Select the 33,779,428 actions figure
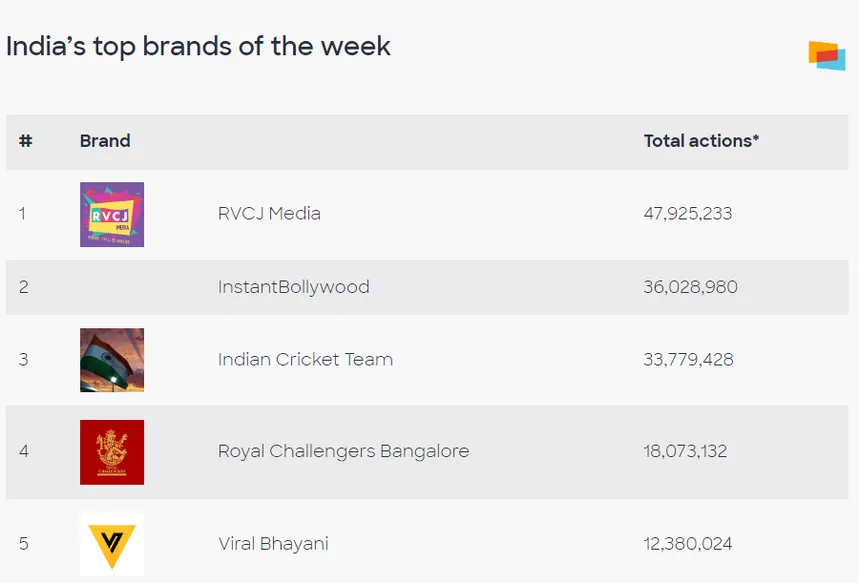 coord(688,360)
